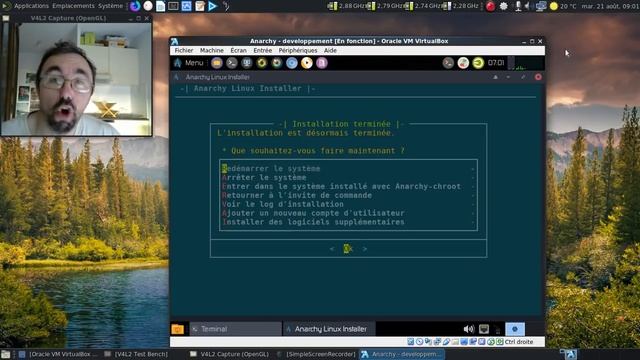Open the Système menu in host panel
The height and width of the screenshot is (360, 640).
point(110,6)
